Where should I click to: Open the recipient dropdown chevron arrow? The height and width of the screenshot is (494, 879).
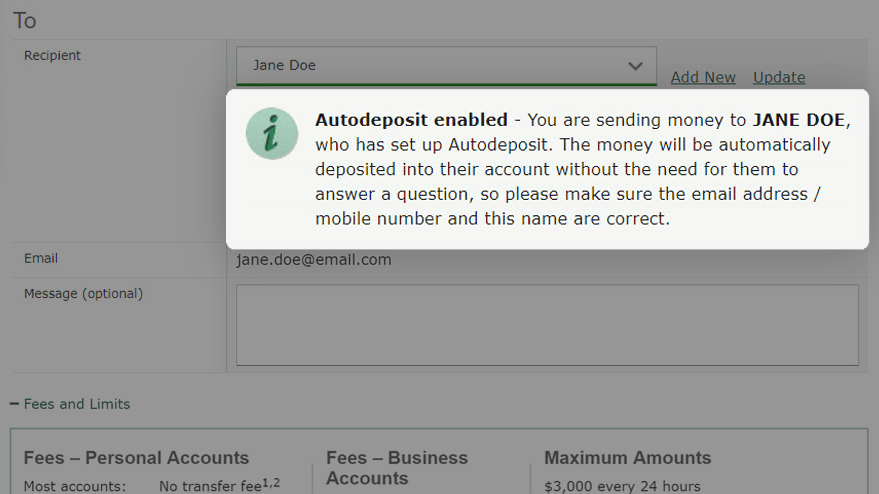pos(635,66)
